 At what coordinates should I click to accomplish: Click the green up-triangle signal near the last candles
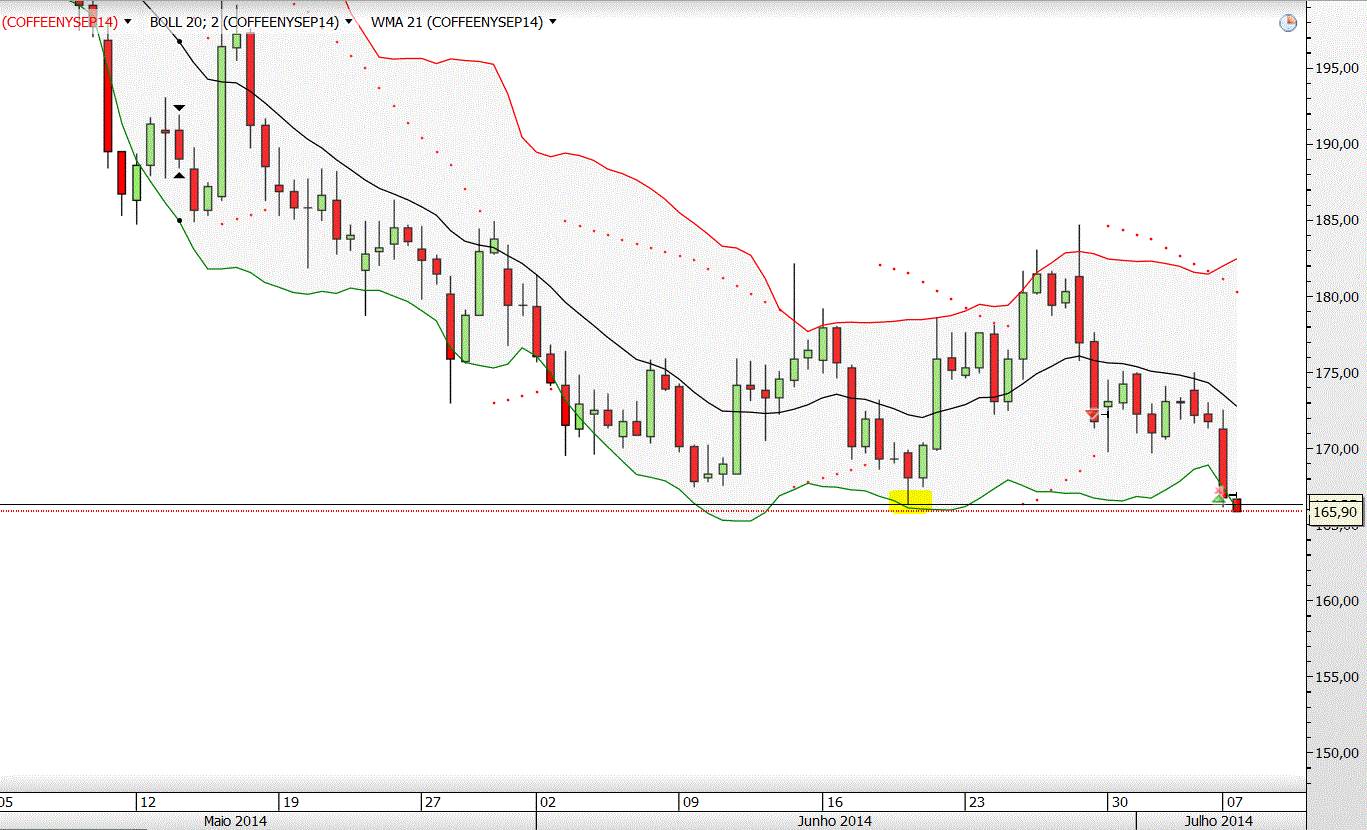(x=1218, y=497)
